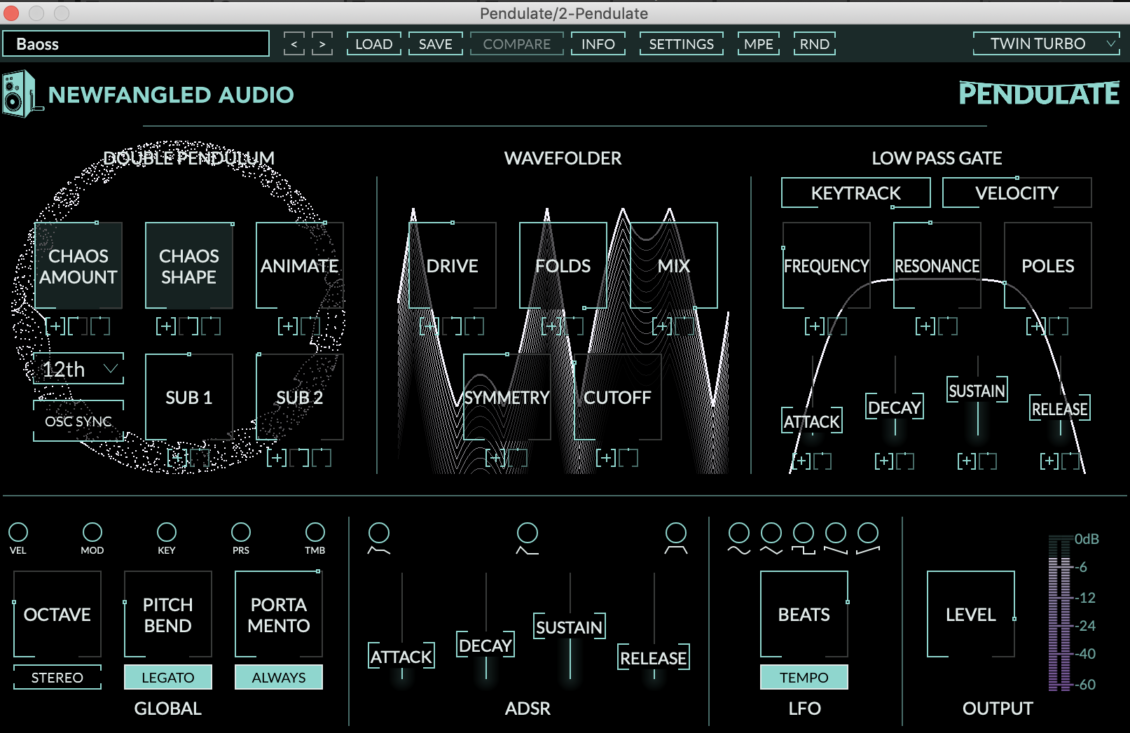
Task: Toggle the OSC SYNC button
Action: coord(79,421)
